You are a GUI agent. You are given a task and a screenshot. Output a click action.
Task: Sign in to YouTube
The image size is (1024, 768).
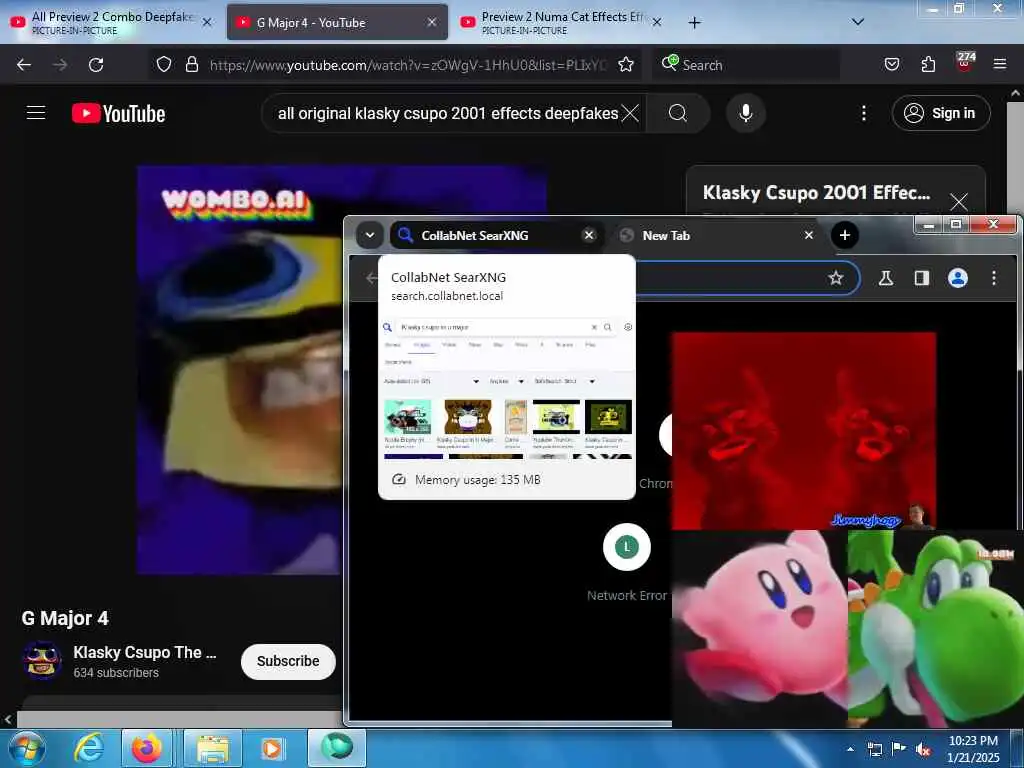pos(941,113)
